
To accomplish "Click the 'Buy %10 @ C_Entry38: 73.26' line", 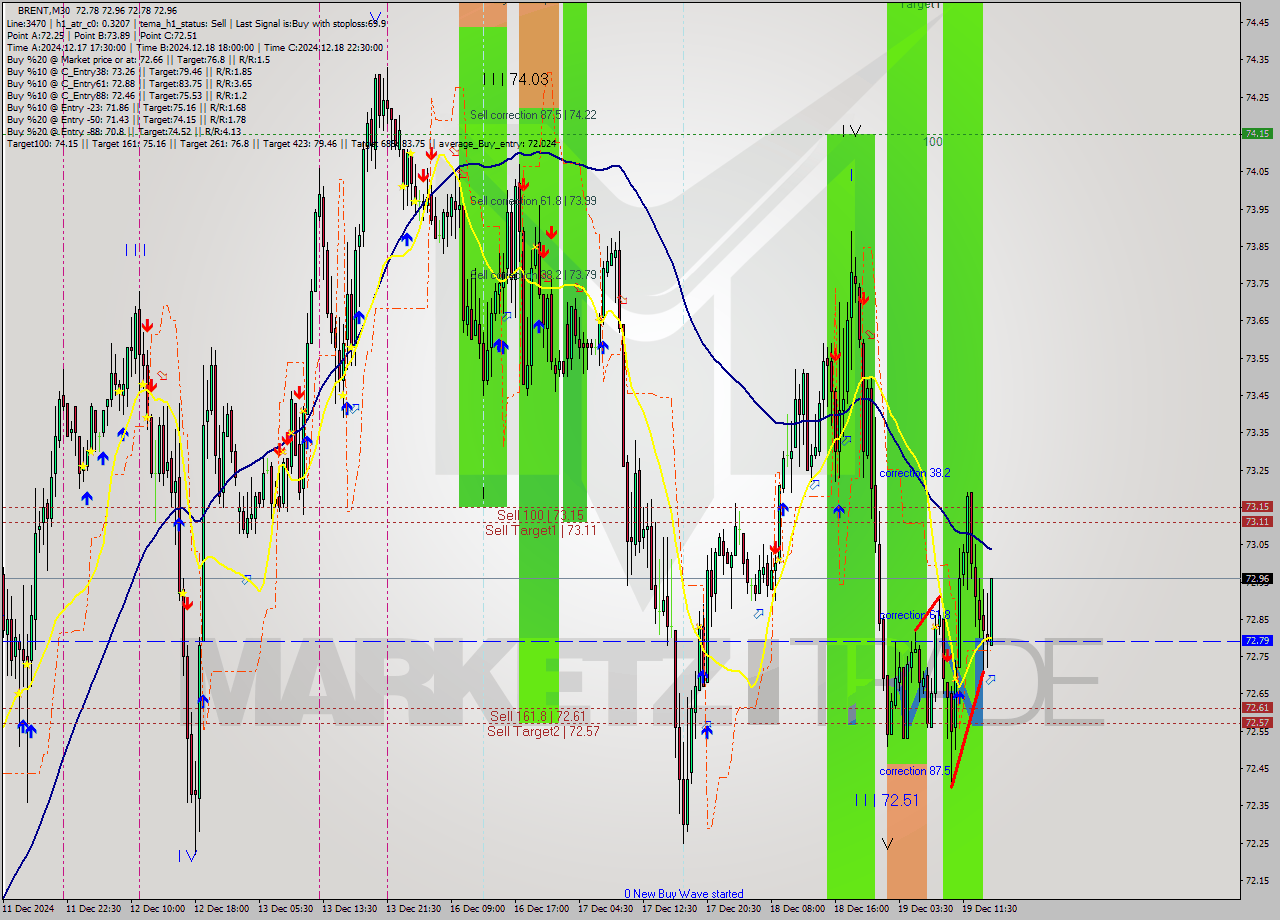I will pos(129,71).
